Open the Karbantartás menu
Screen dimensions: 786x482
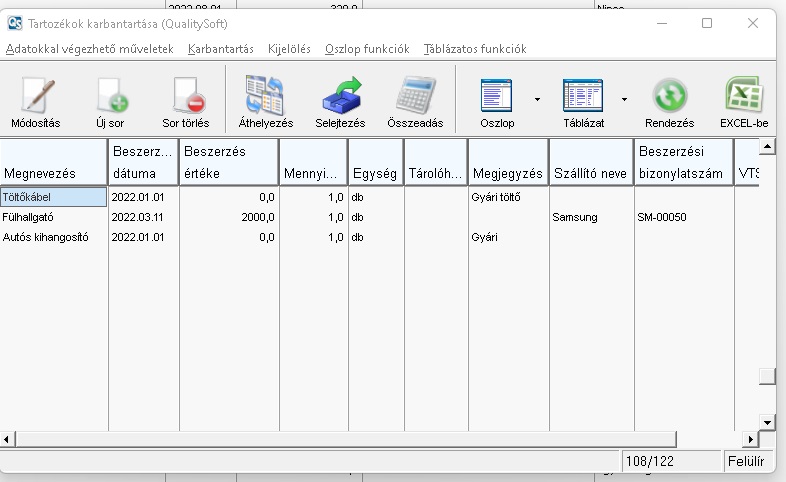pyautogui.click(x=220, y=49)
